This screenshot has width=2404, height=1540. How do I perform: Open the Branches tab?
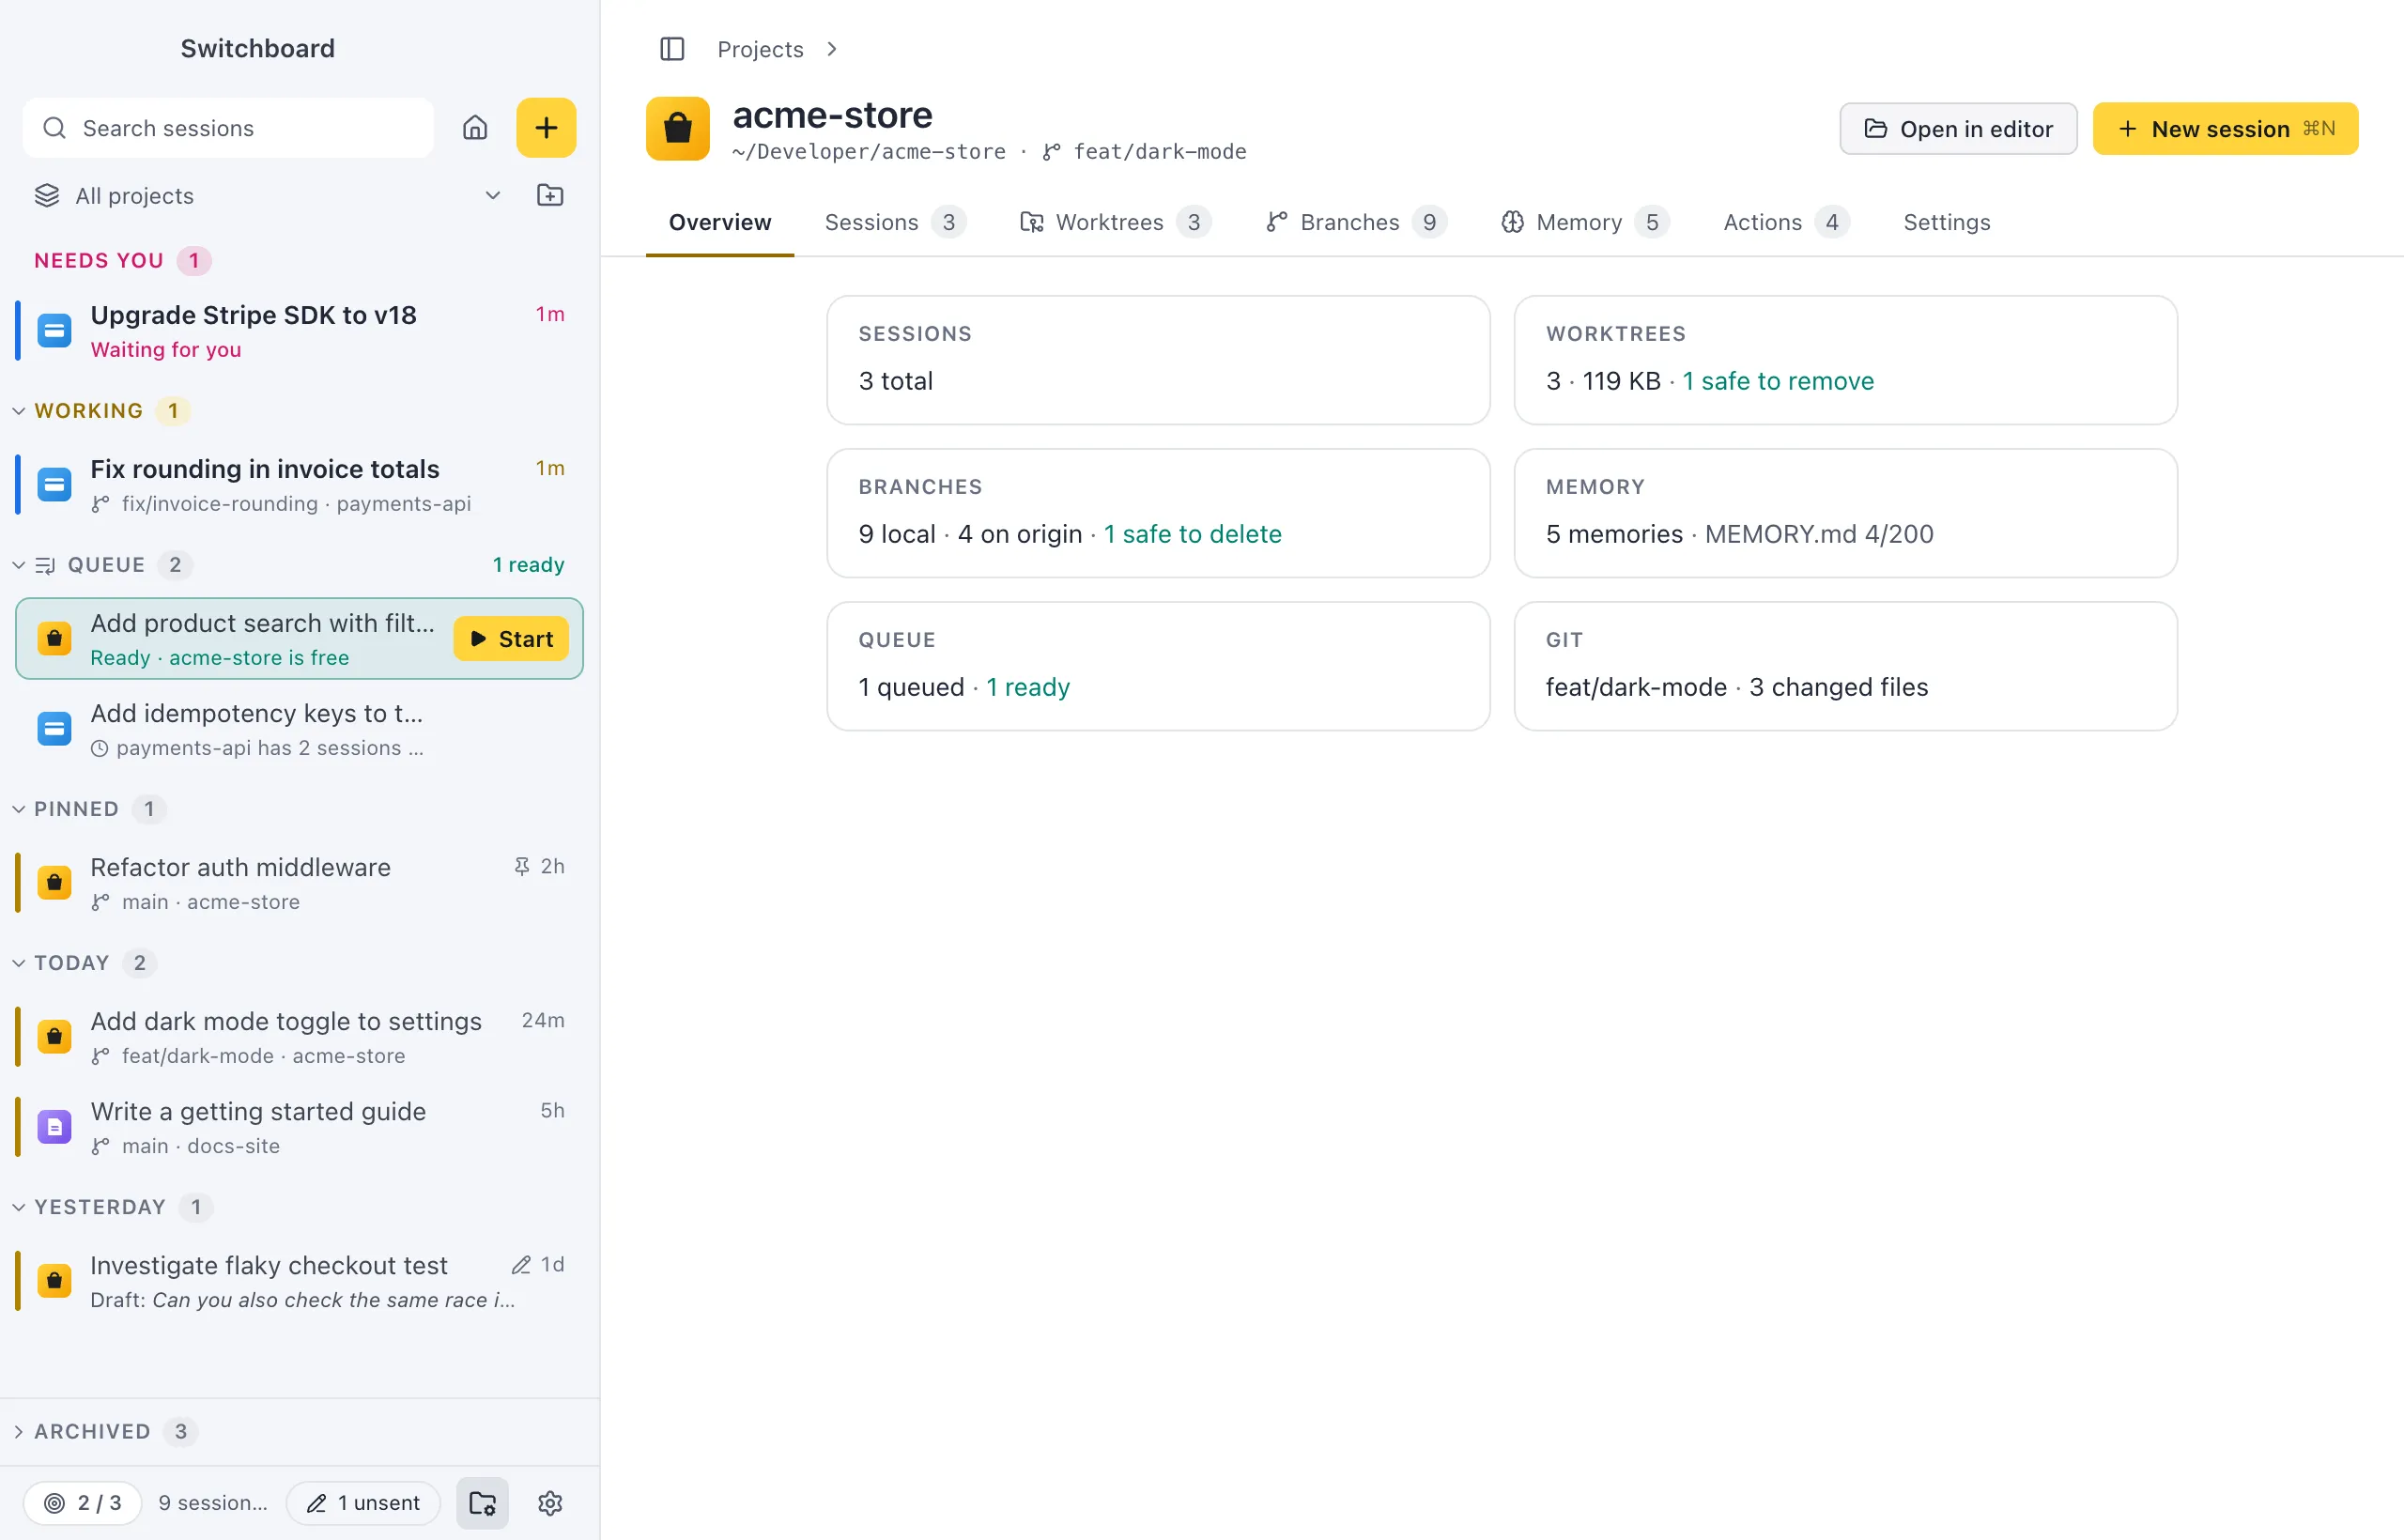coord(1356,222)
